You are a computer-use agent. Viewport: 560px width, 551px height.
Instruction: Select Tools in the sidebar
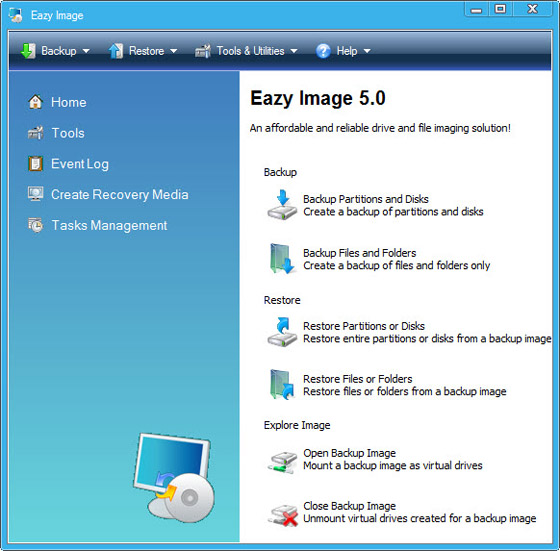click(68, 133)
